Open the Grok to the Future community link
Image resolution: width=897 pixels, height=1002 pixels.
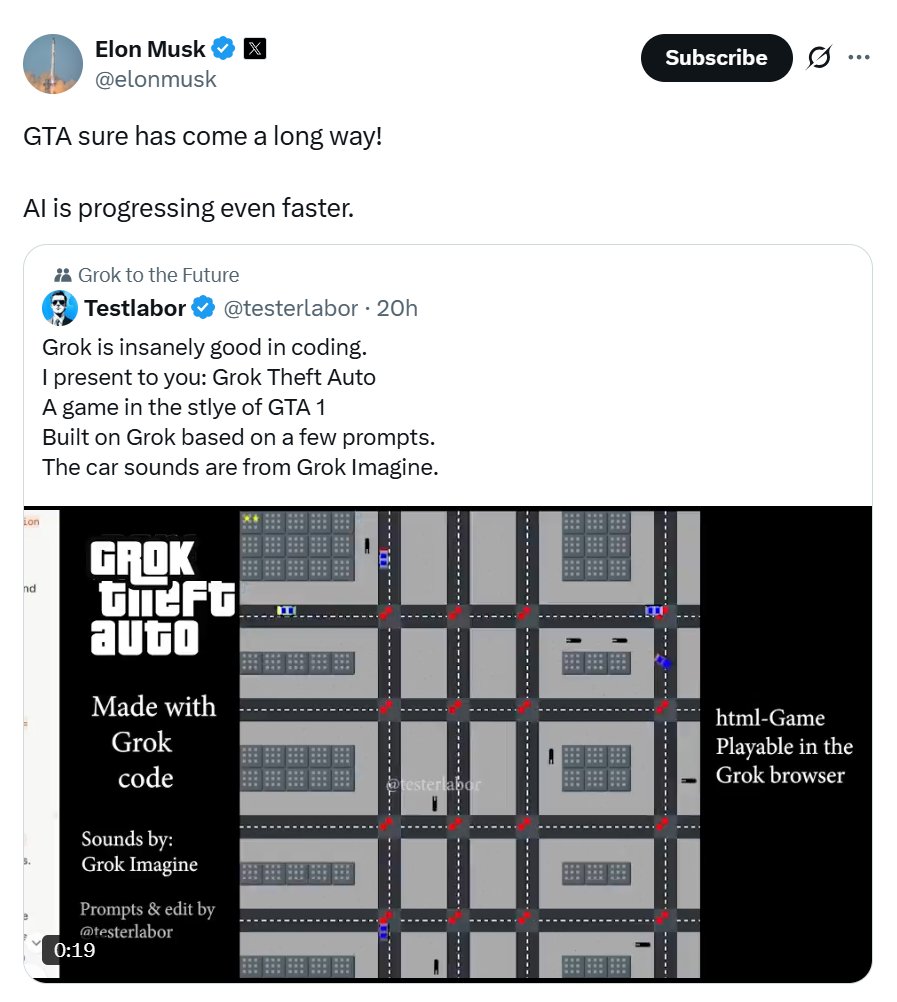[x=158, y=275]
